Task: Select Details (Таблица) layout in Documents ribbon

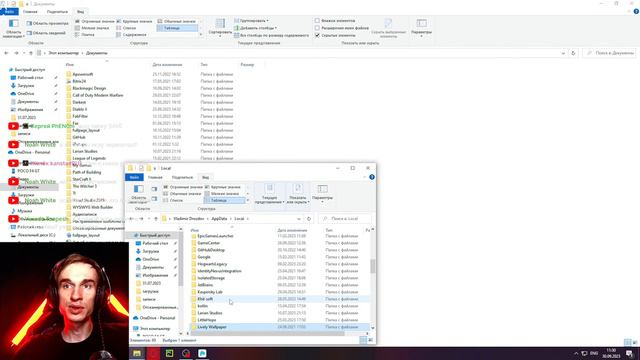Action: pyautogui.click(x=177, y=28)
